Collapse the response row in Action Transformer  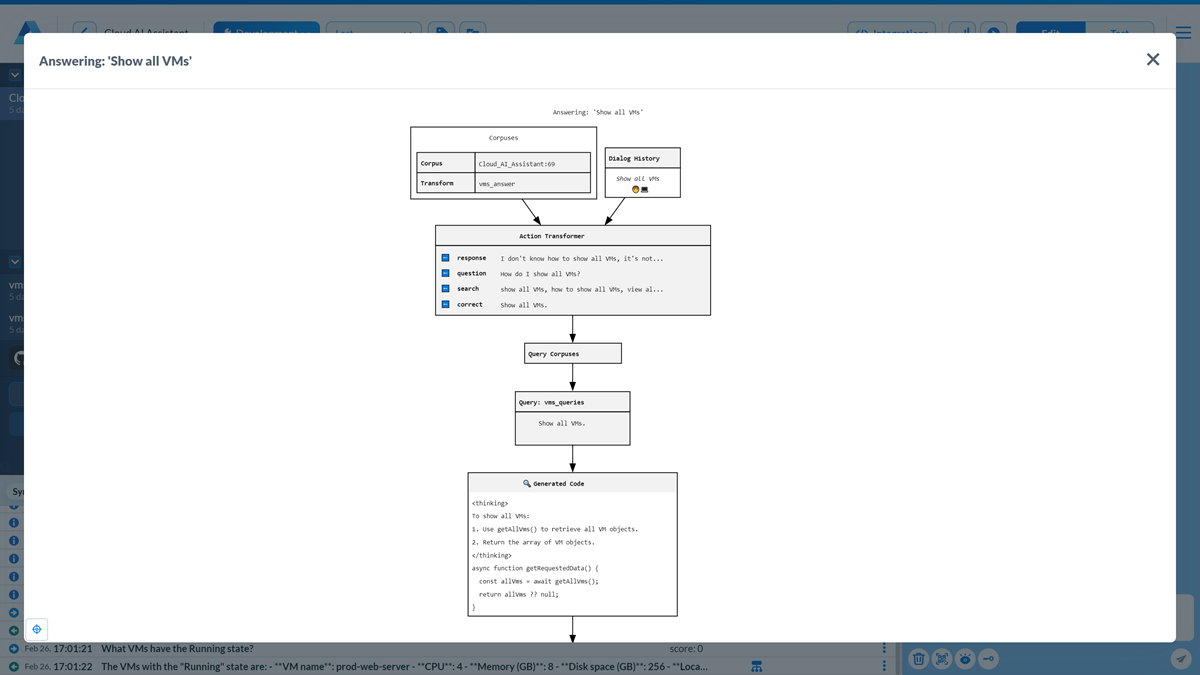point(445,258)
